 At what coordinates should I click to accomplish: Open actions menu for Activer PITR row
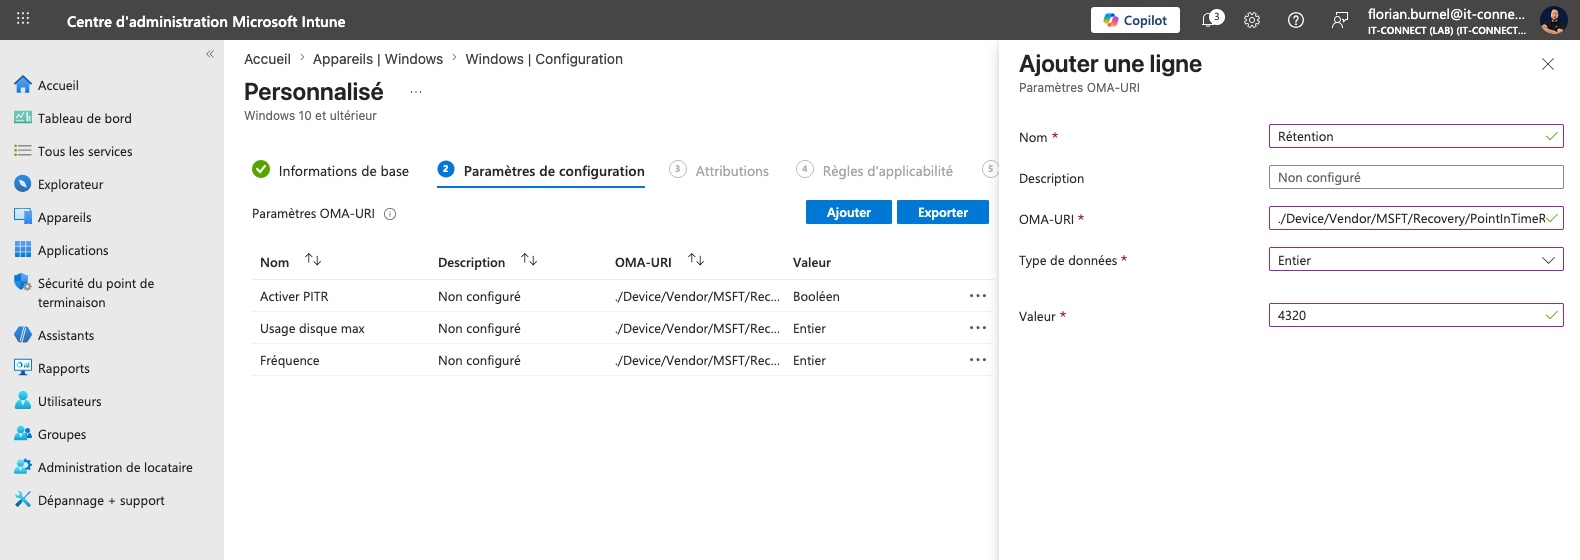[x=978, y=296]
